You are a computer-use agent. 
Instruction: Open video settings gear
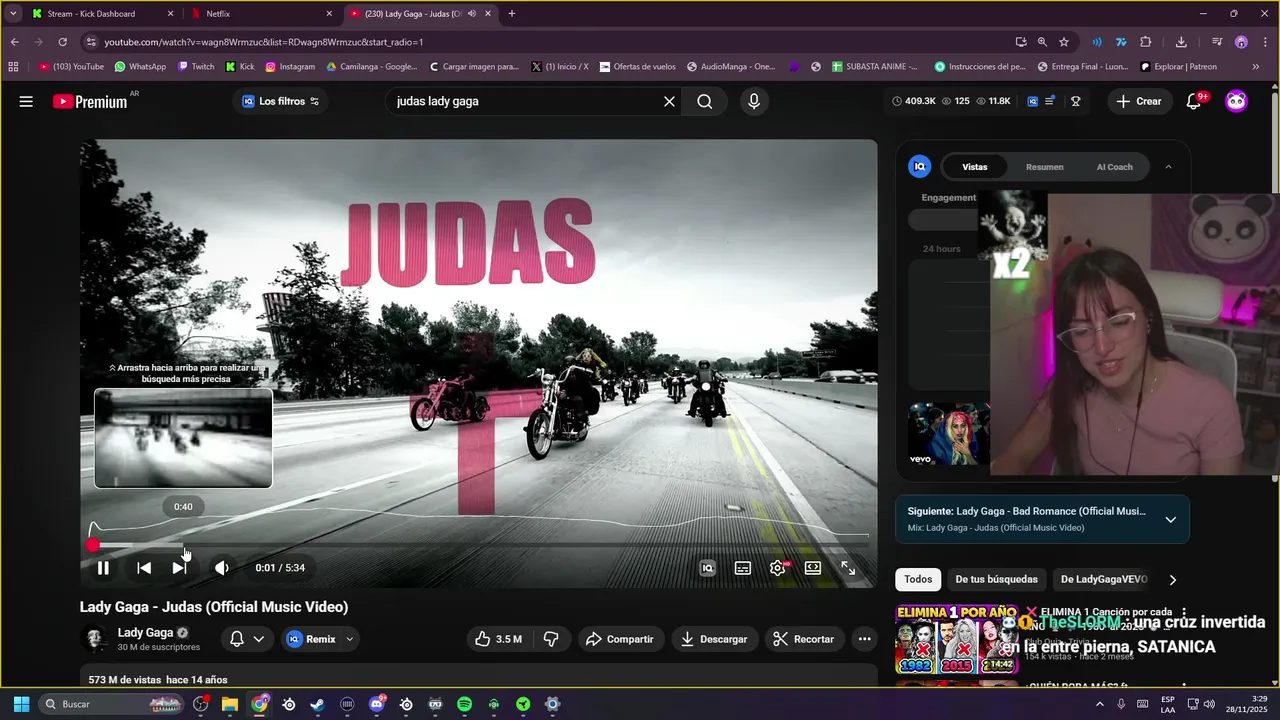(x=777, y=568)
